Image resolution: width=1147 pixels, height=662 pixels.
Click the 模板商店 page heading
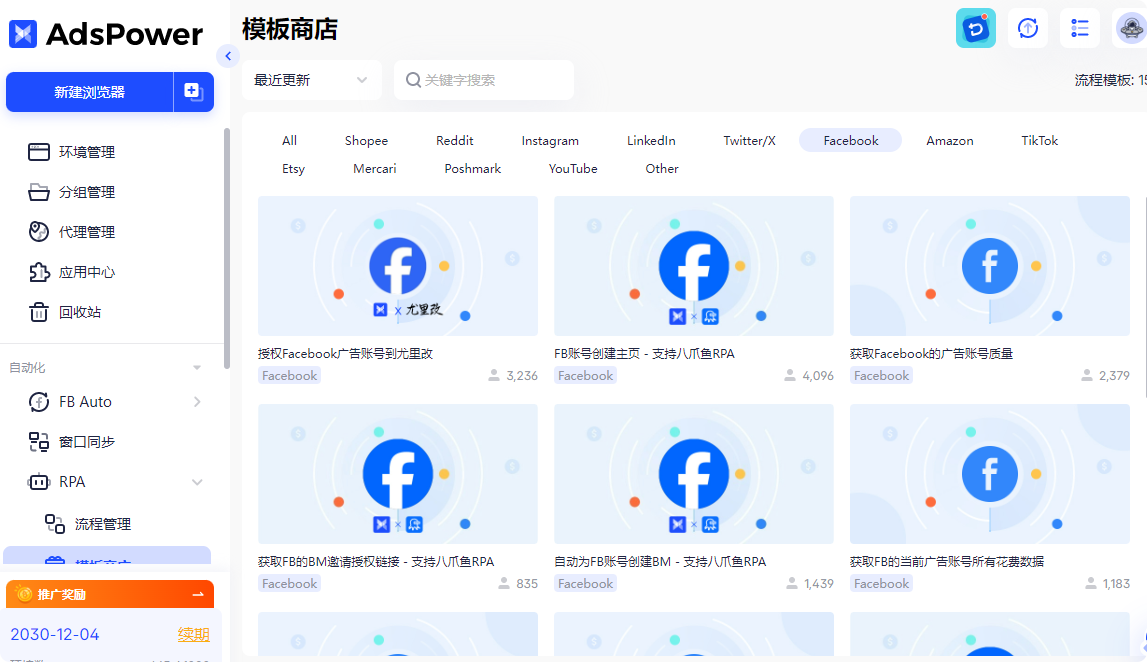290,29
